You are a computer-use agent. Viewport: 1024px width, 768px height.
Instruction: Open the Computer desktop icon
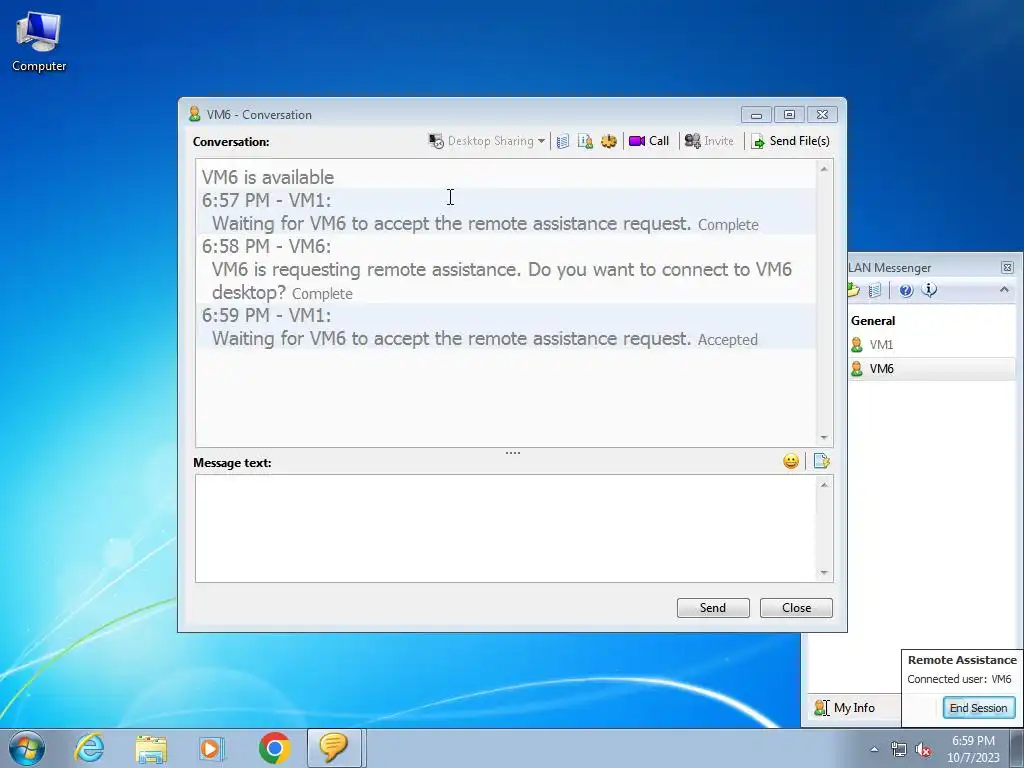pyautogui.click(x=39, y=42)
